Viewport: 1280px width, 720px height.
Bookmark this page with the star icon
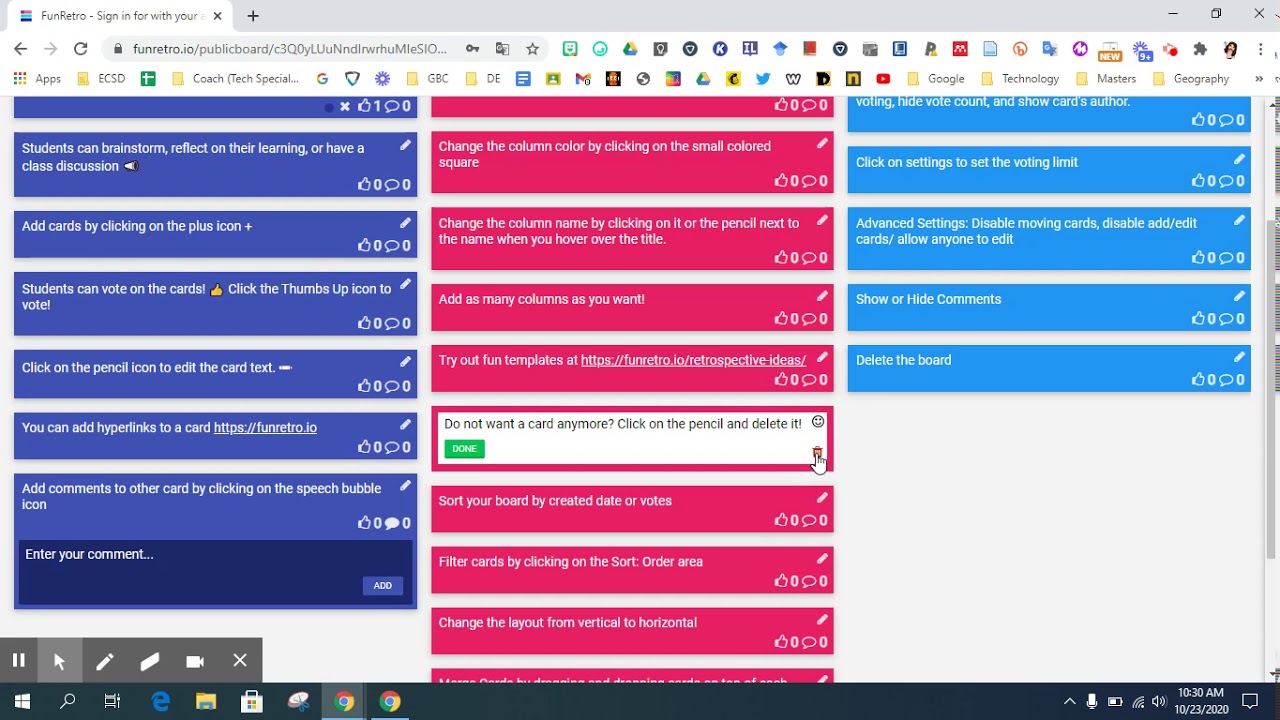pyautogui.click(x=533, y=49)
